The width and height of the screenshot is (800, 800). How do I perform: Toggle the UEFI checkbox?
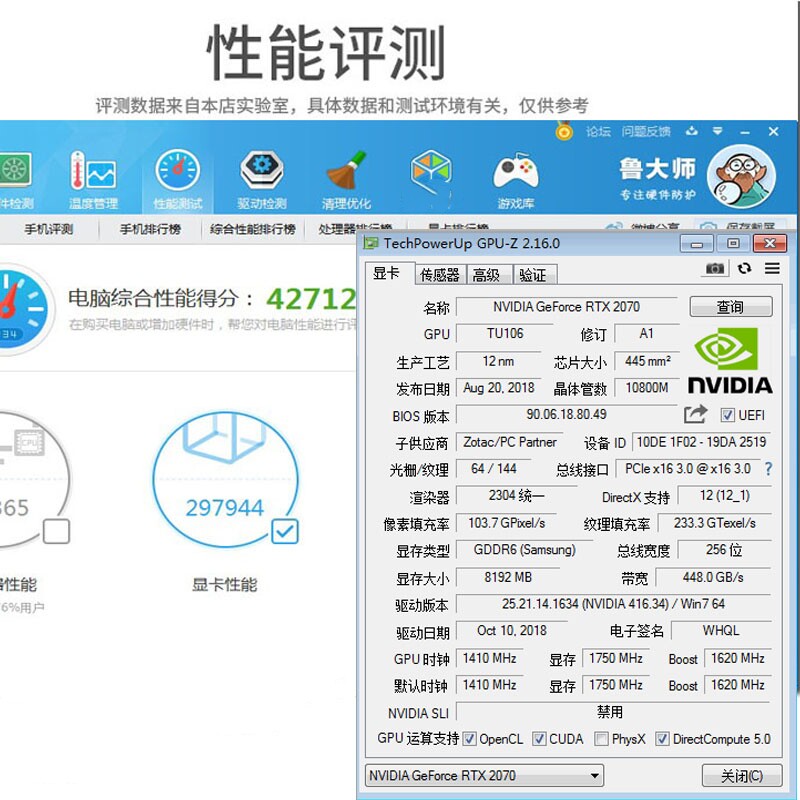pos(727,415)
